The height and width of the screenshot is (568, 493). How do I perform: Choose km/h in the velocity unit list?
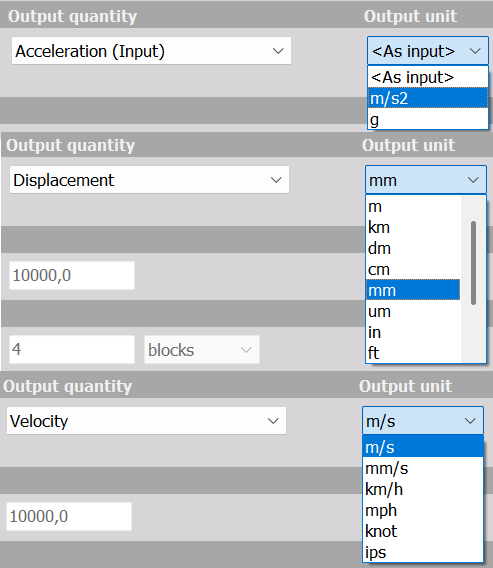(x=423, y=489)
